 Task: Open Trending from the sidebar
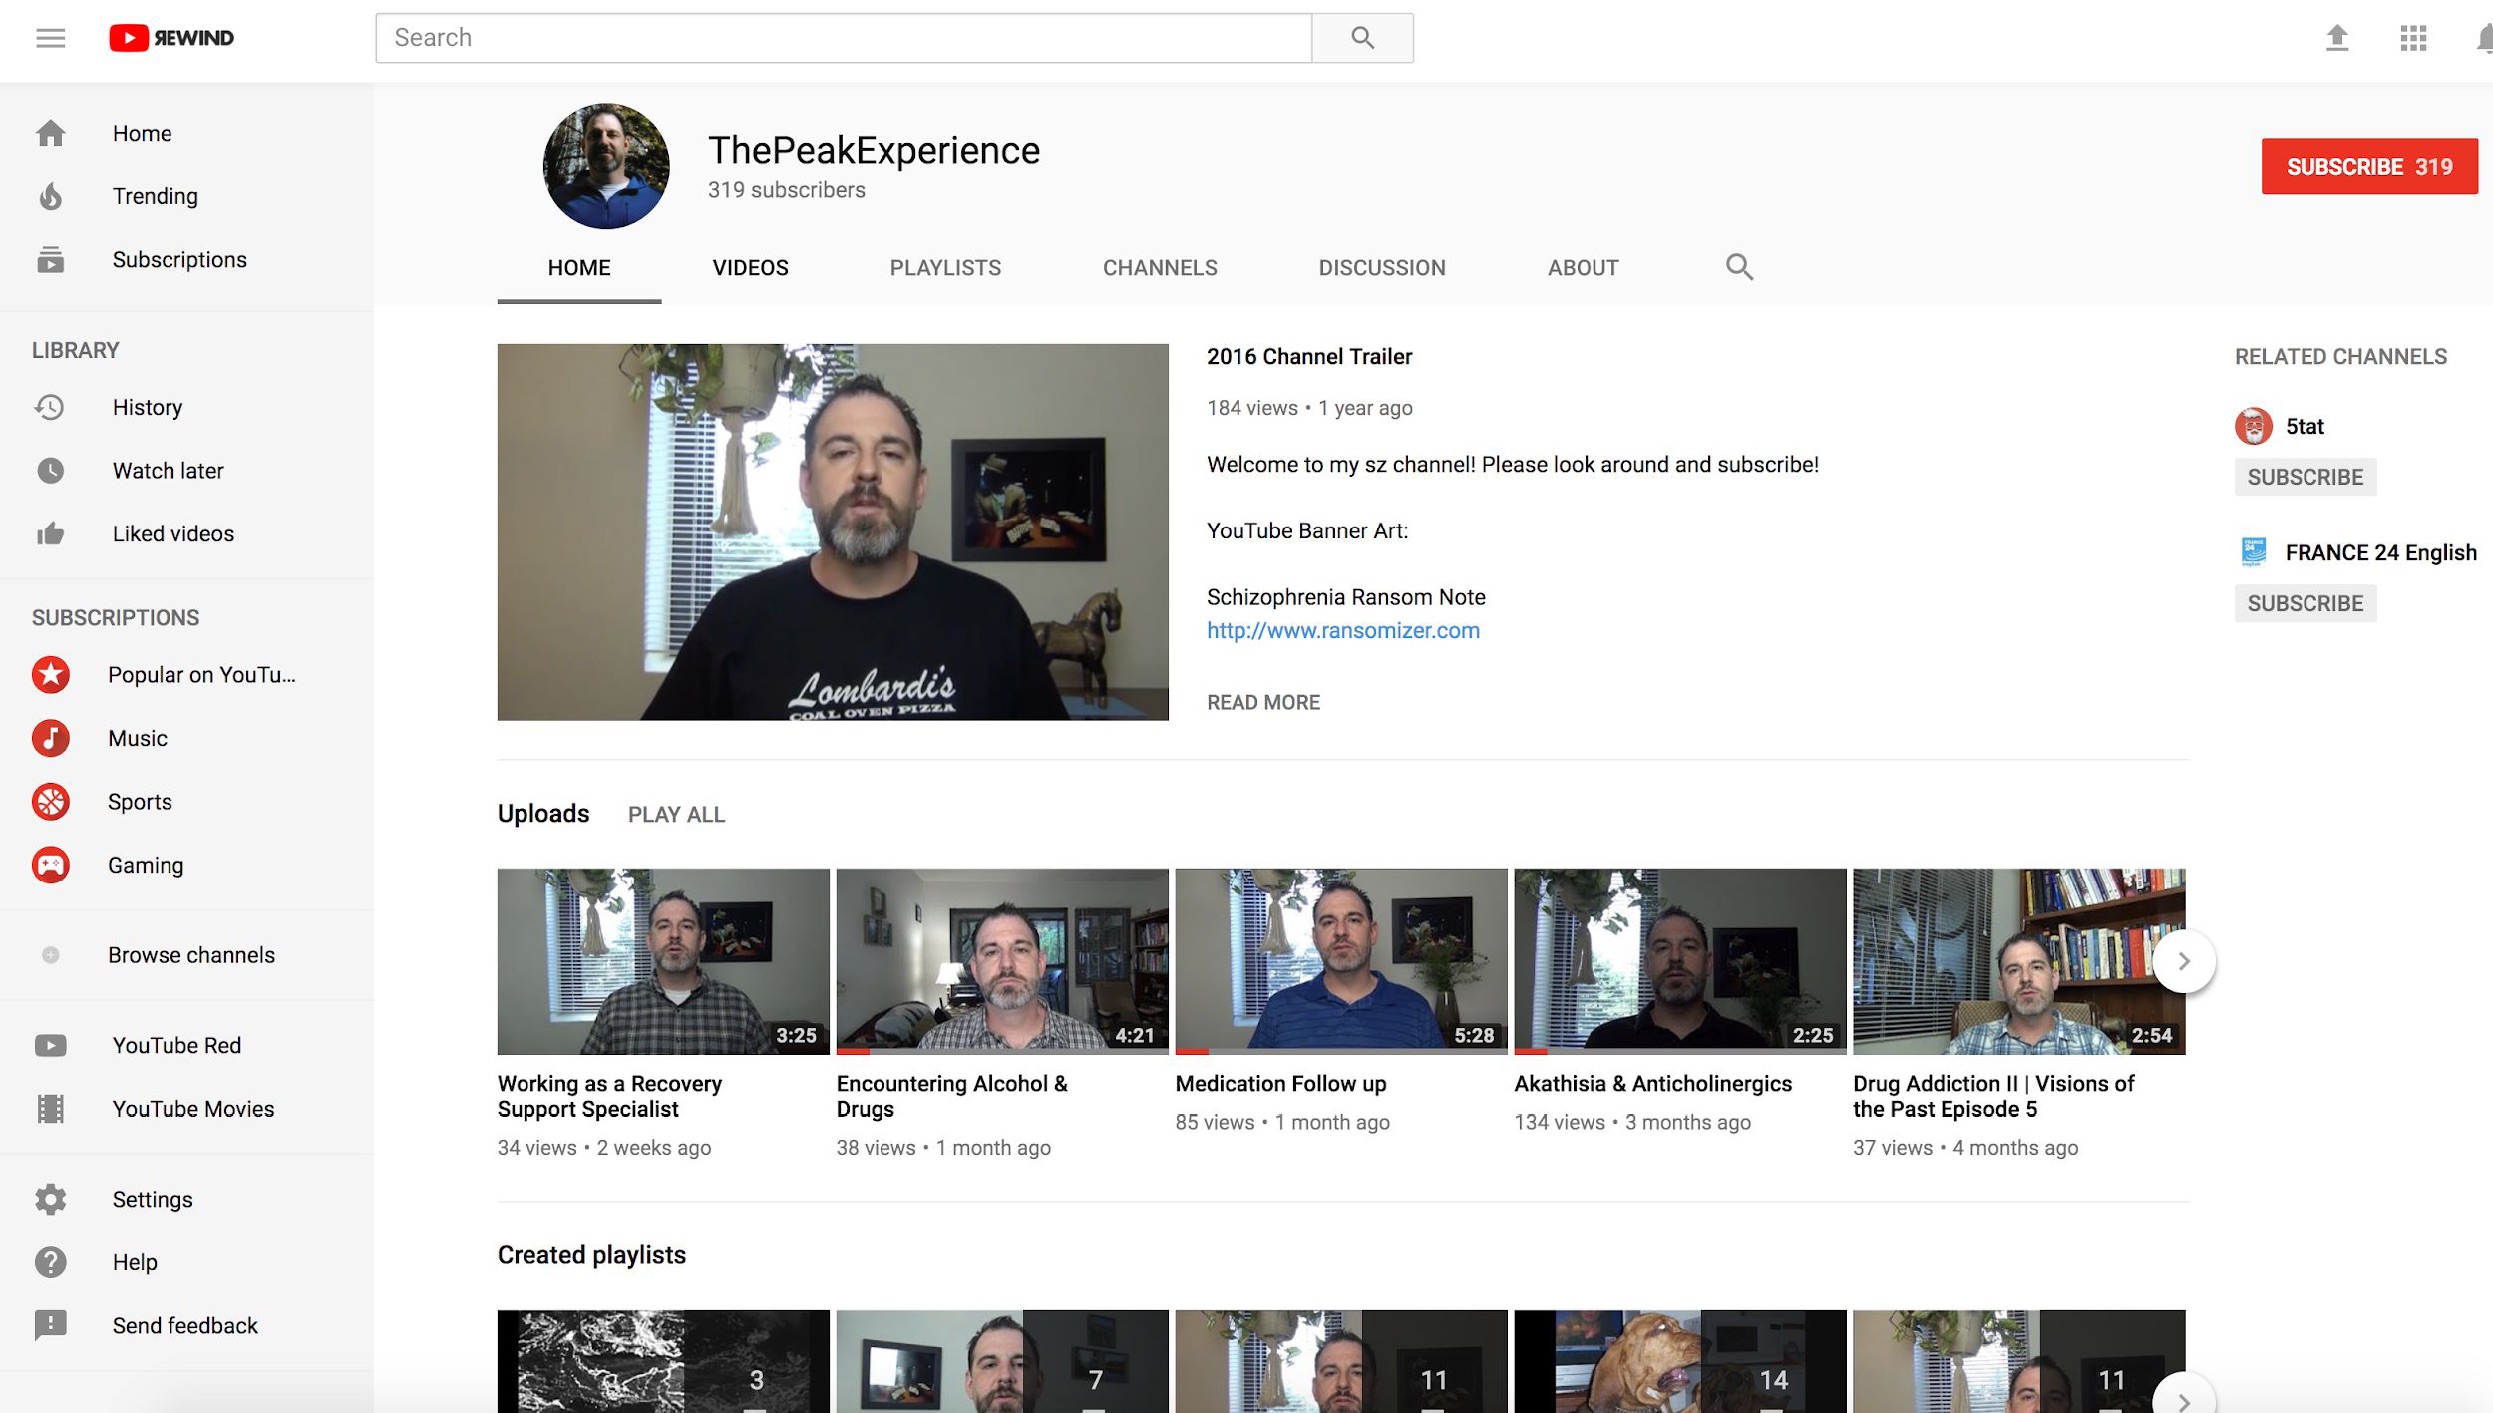tap(155, 196)
